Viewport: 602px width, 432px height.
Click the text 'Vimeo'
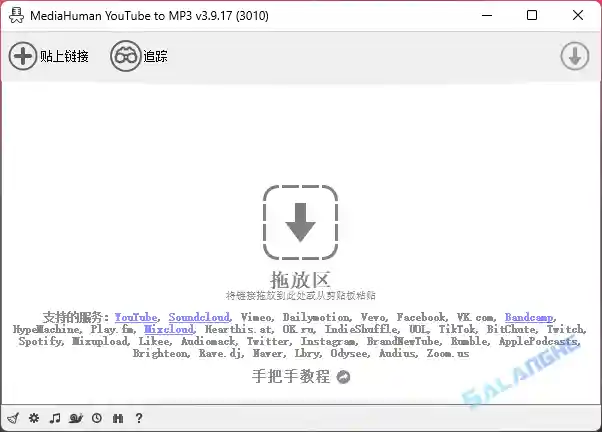(x=256, y=317)
